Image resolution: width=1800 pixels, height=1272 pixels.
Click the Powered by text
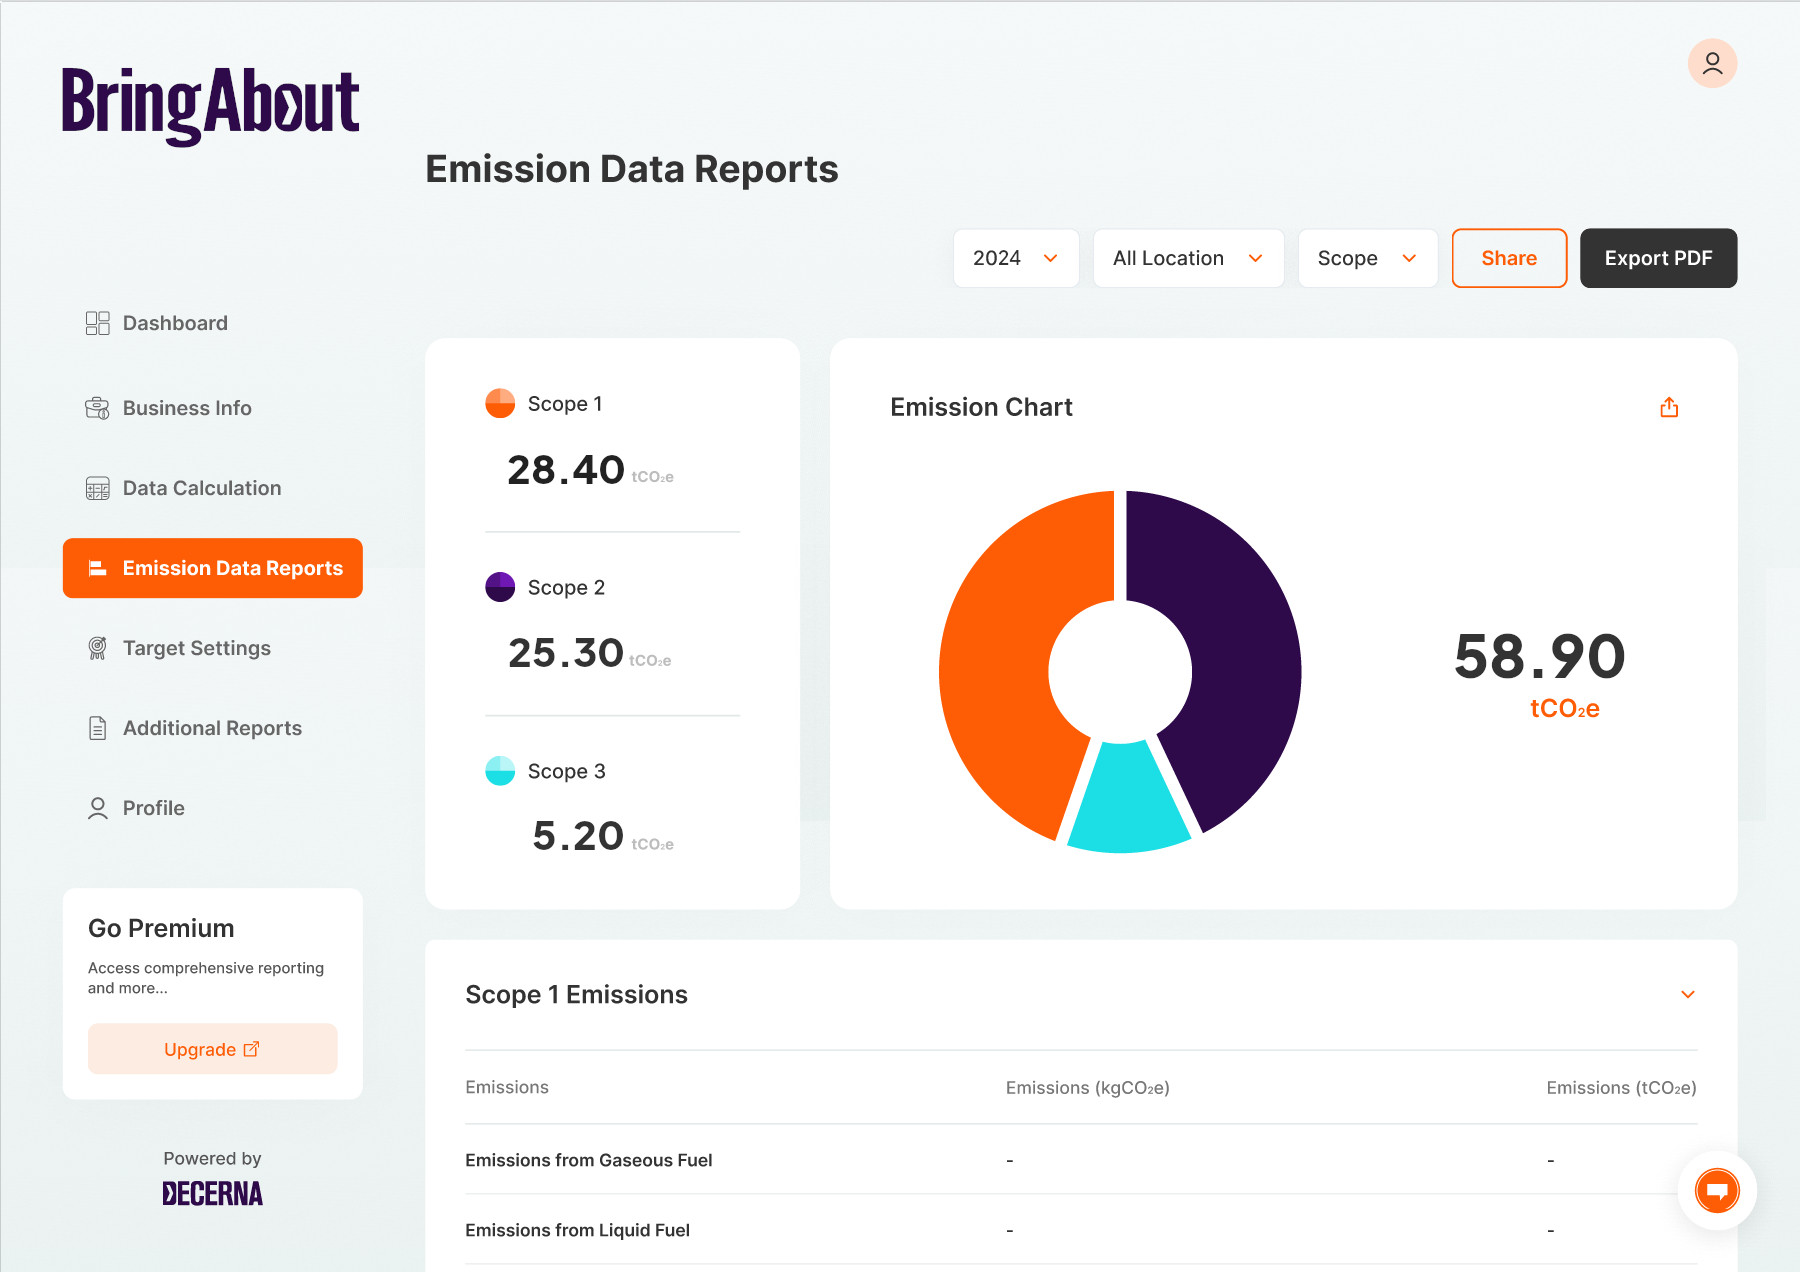(x=212, y=1158)
